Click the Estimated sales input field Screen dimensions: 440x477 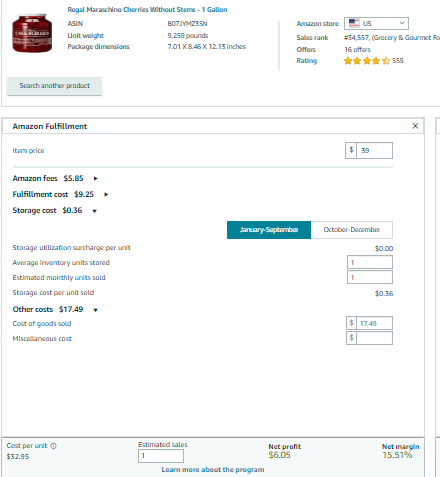pos(161,456)
